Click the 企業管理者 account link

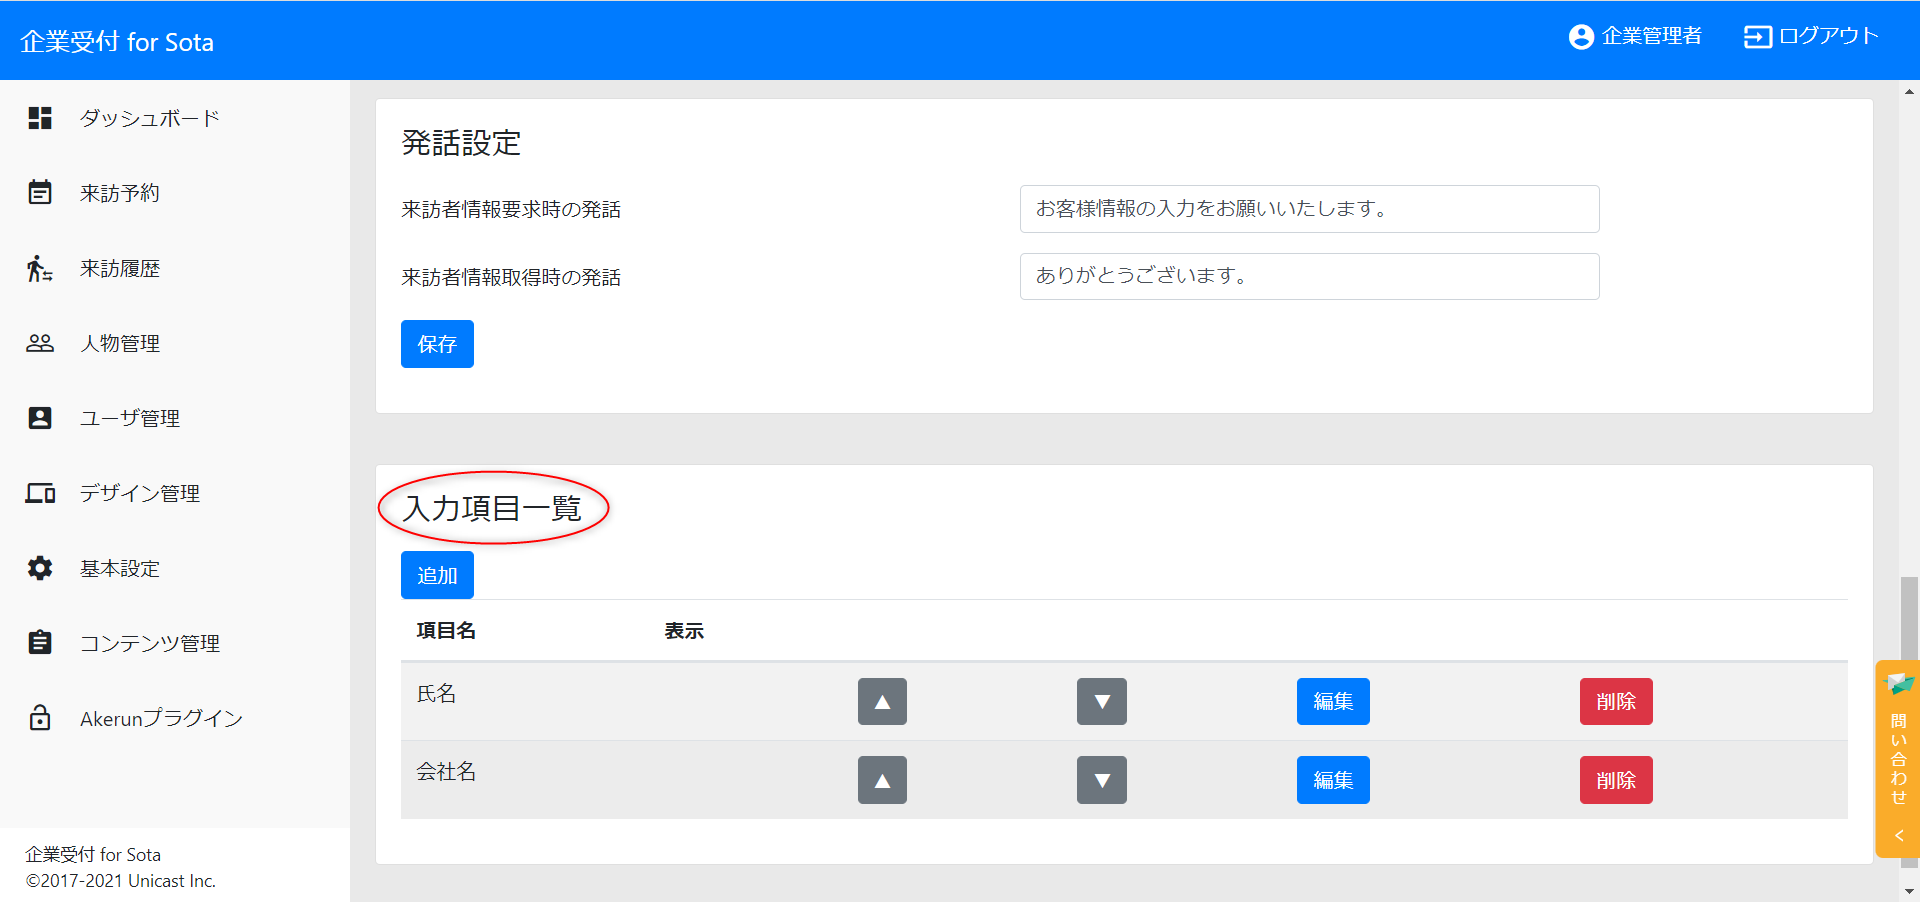1635,37
